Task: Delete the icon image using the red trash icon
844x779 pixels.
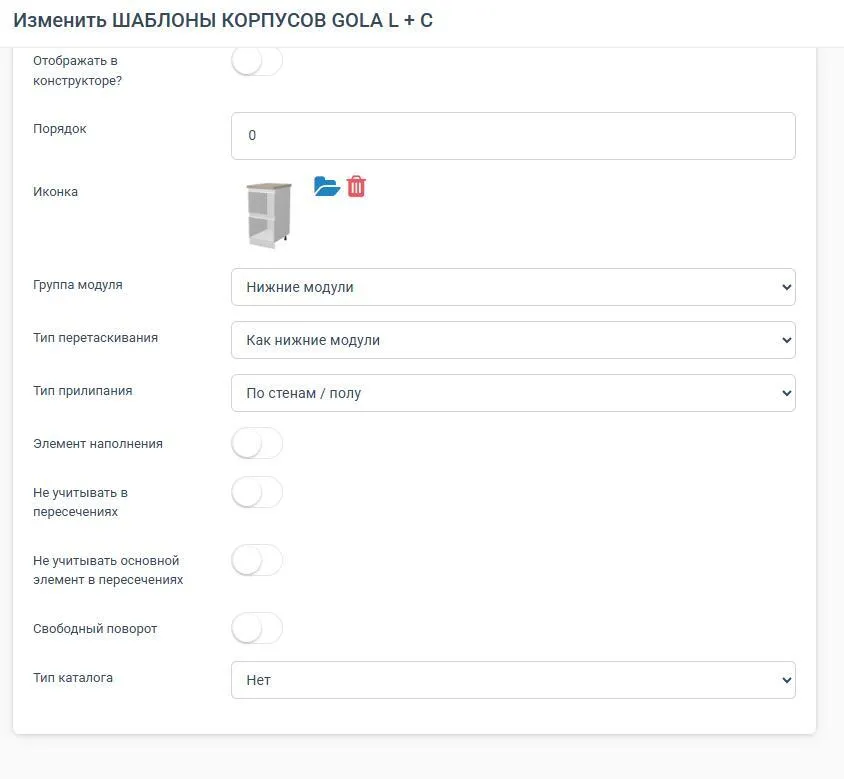Action: click(x=356, y=186)
